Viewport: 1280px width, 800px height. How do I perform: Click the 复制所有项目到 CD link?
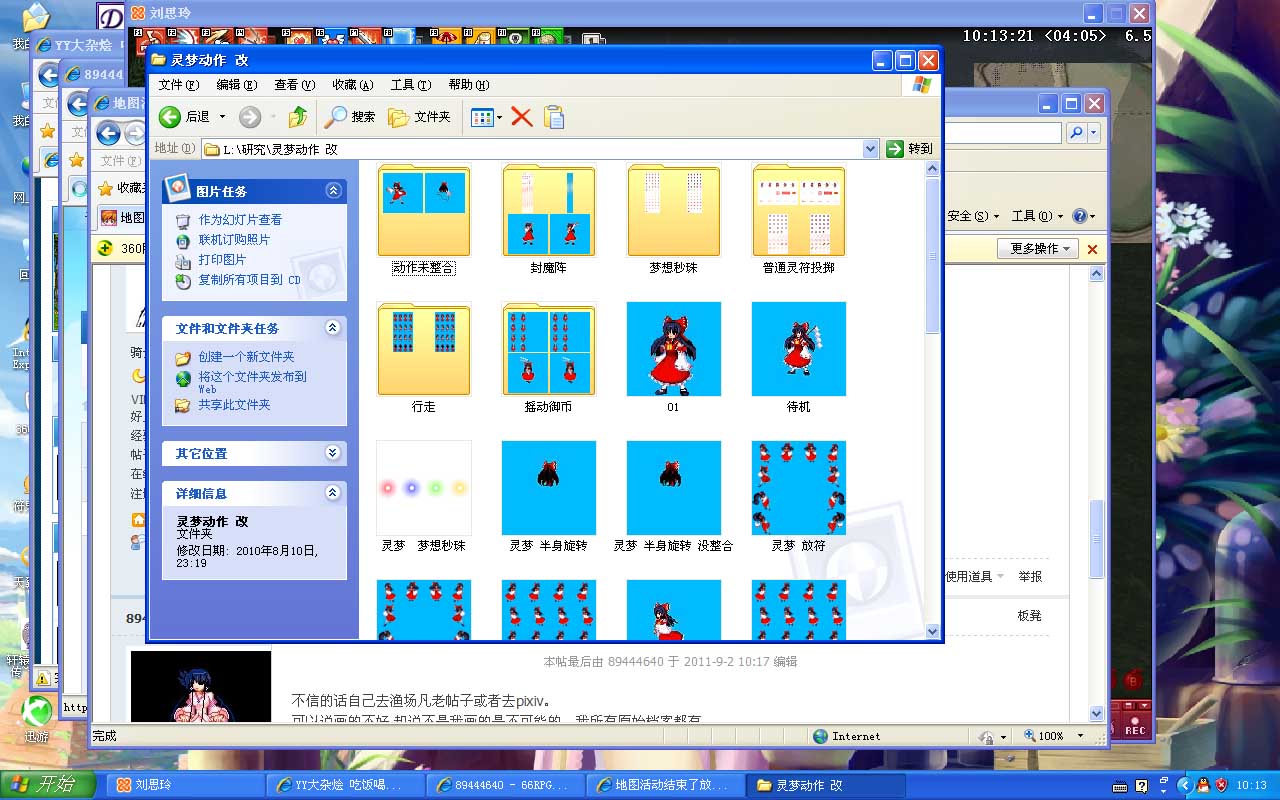249,280
